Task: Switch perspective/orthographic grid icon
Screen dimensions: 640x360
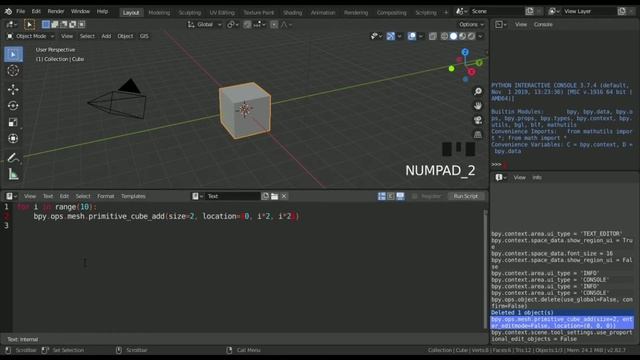Action: (478, 134)
